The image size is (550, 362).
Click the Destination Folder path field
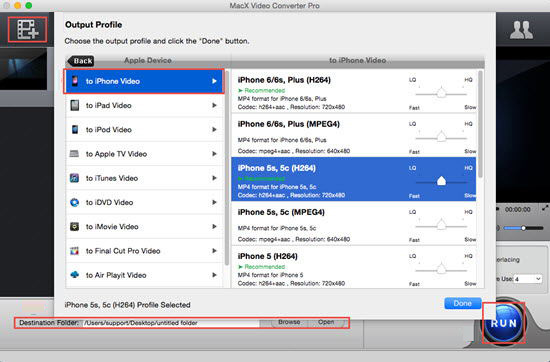pos(171,323)
